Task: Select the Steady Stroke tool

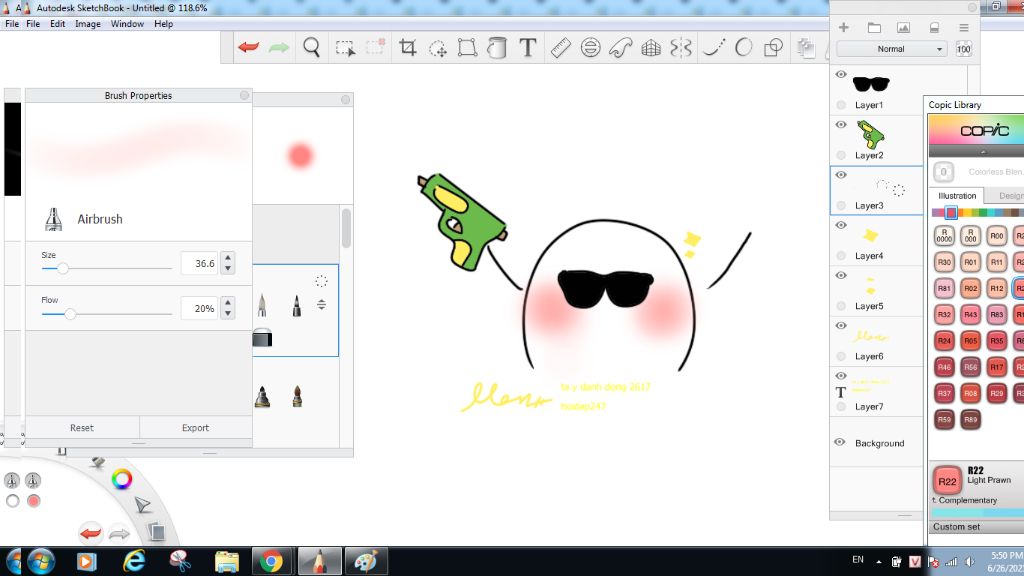Action: tap(714, 48)
